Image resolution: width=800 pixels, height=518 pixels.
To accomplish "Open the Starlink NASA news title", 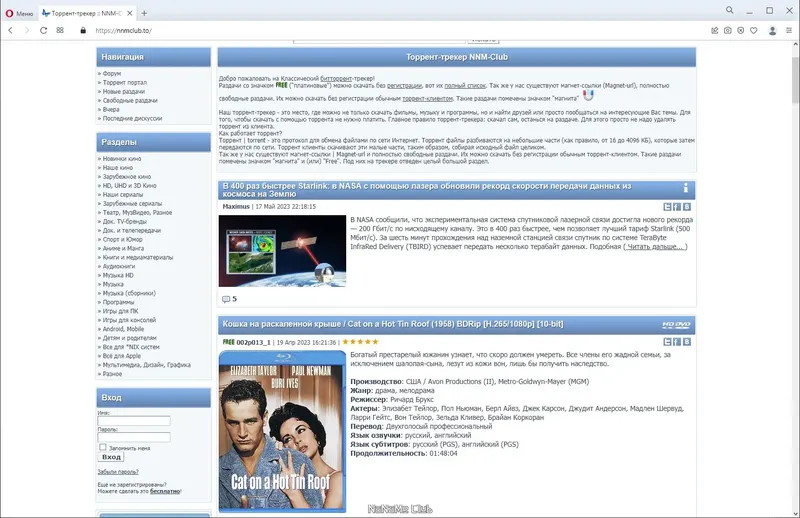I will click(x=427, y=190).
